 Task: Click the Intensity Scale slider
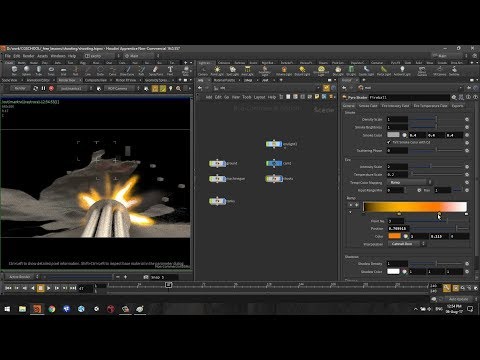[436, 166]
